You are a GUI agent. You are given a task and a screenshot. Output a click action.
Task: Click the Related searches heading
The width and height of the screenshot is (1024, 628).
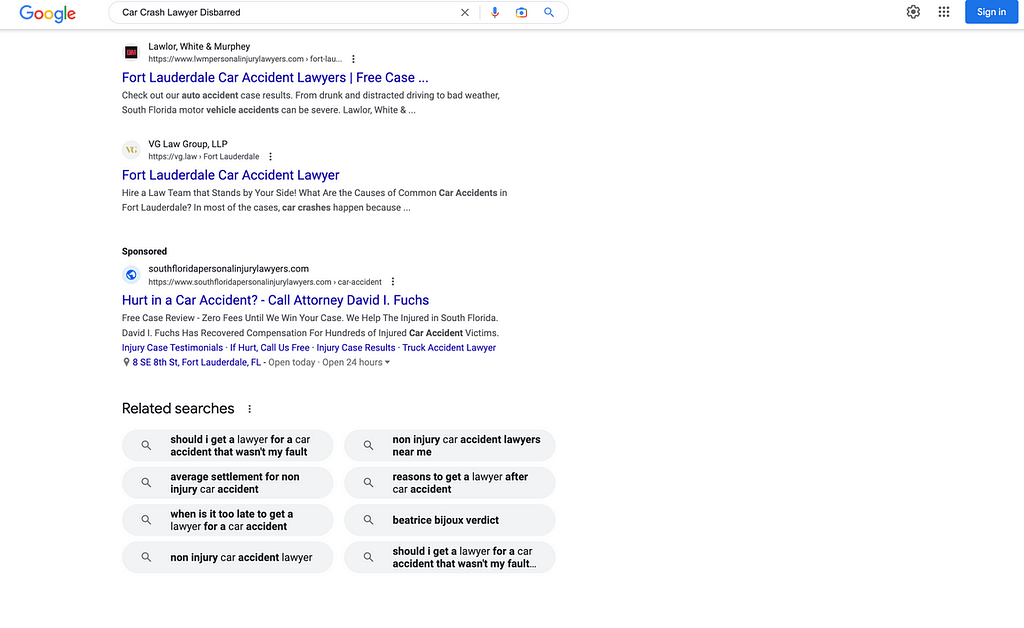(x=178, y=409)
